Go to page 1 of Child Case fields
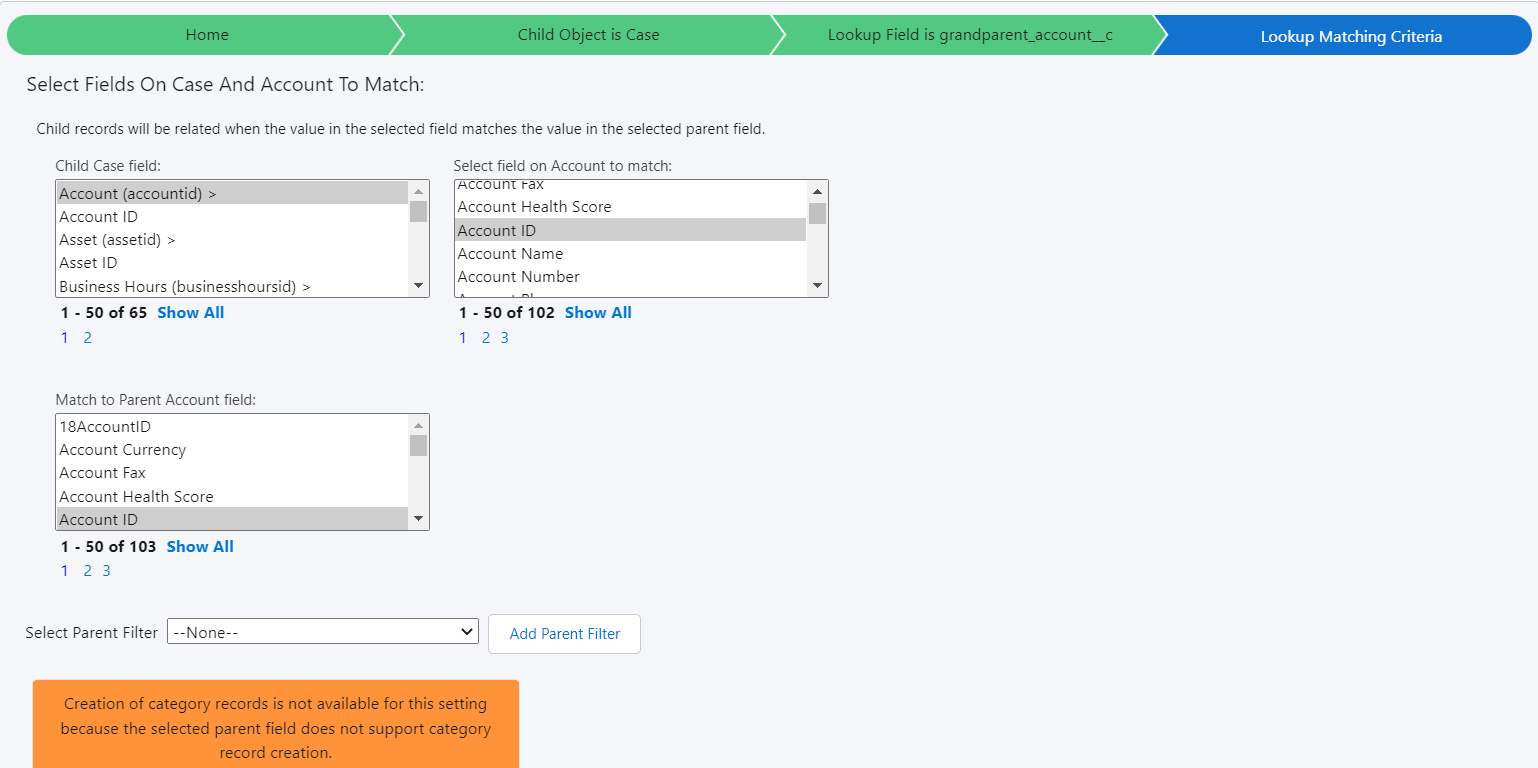 (65, 337)
